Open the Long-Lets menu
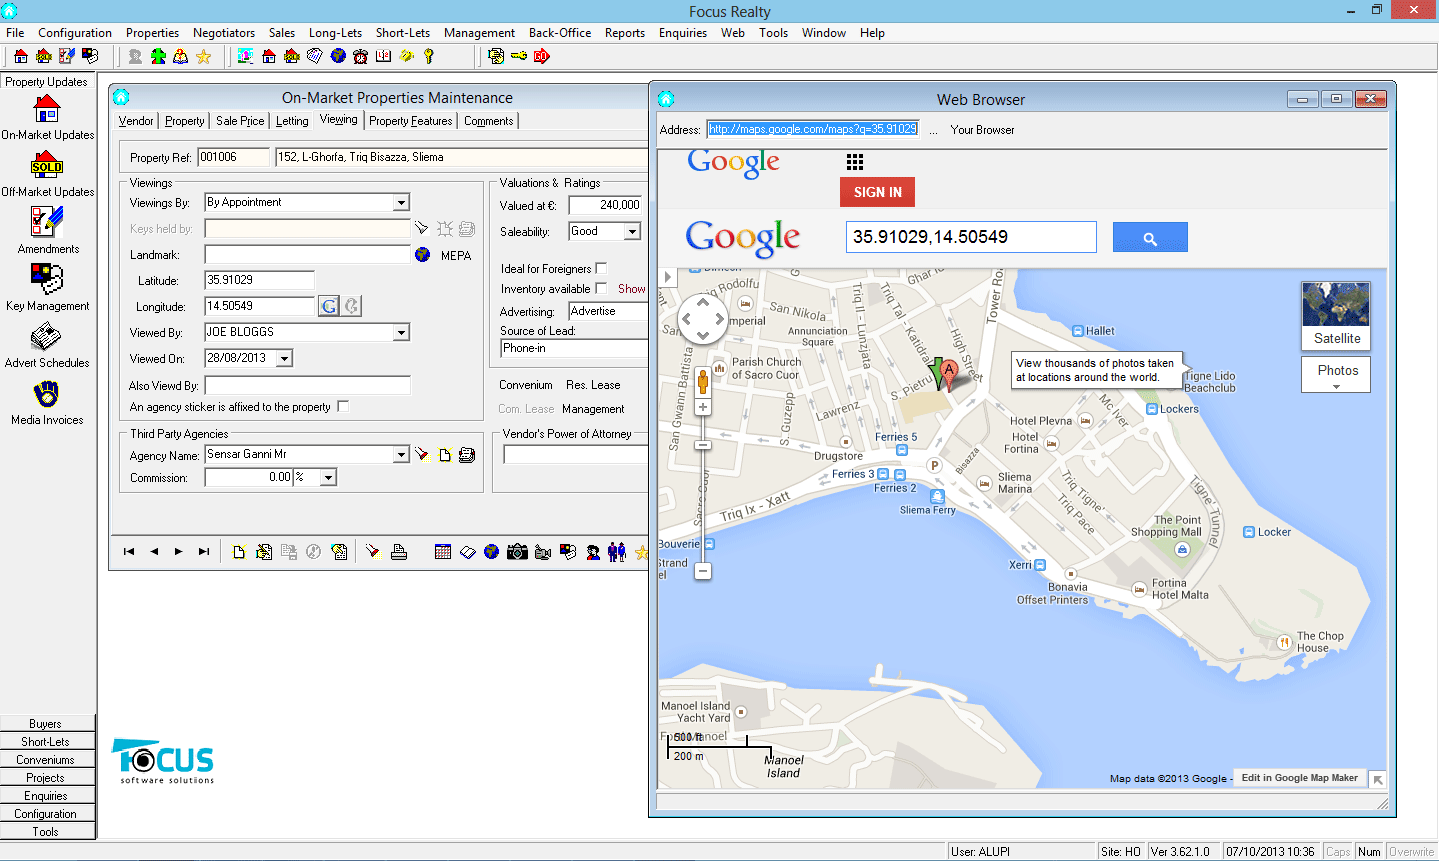Viewport: 1439px width, 861px height. pyautogui.click(x=335, y=33)
